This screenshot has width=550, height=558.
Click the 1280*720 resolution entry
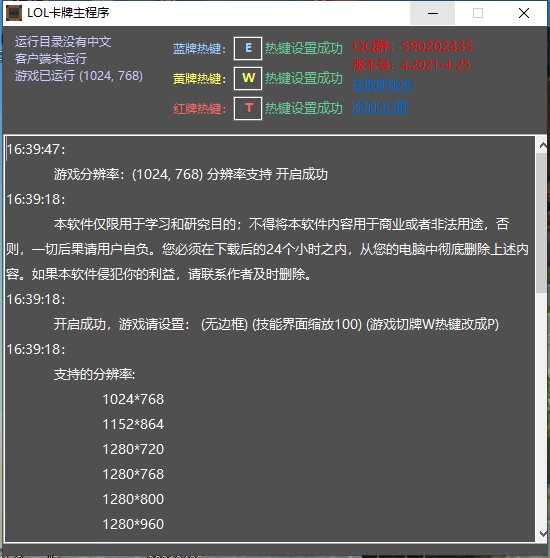133,449
